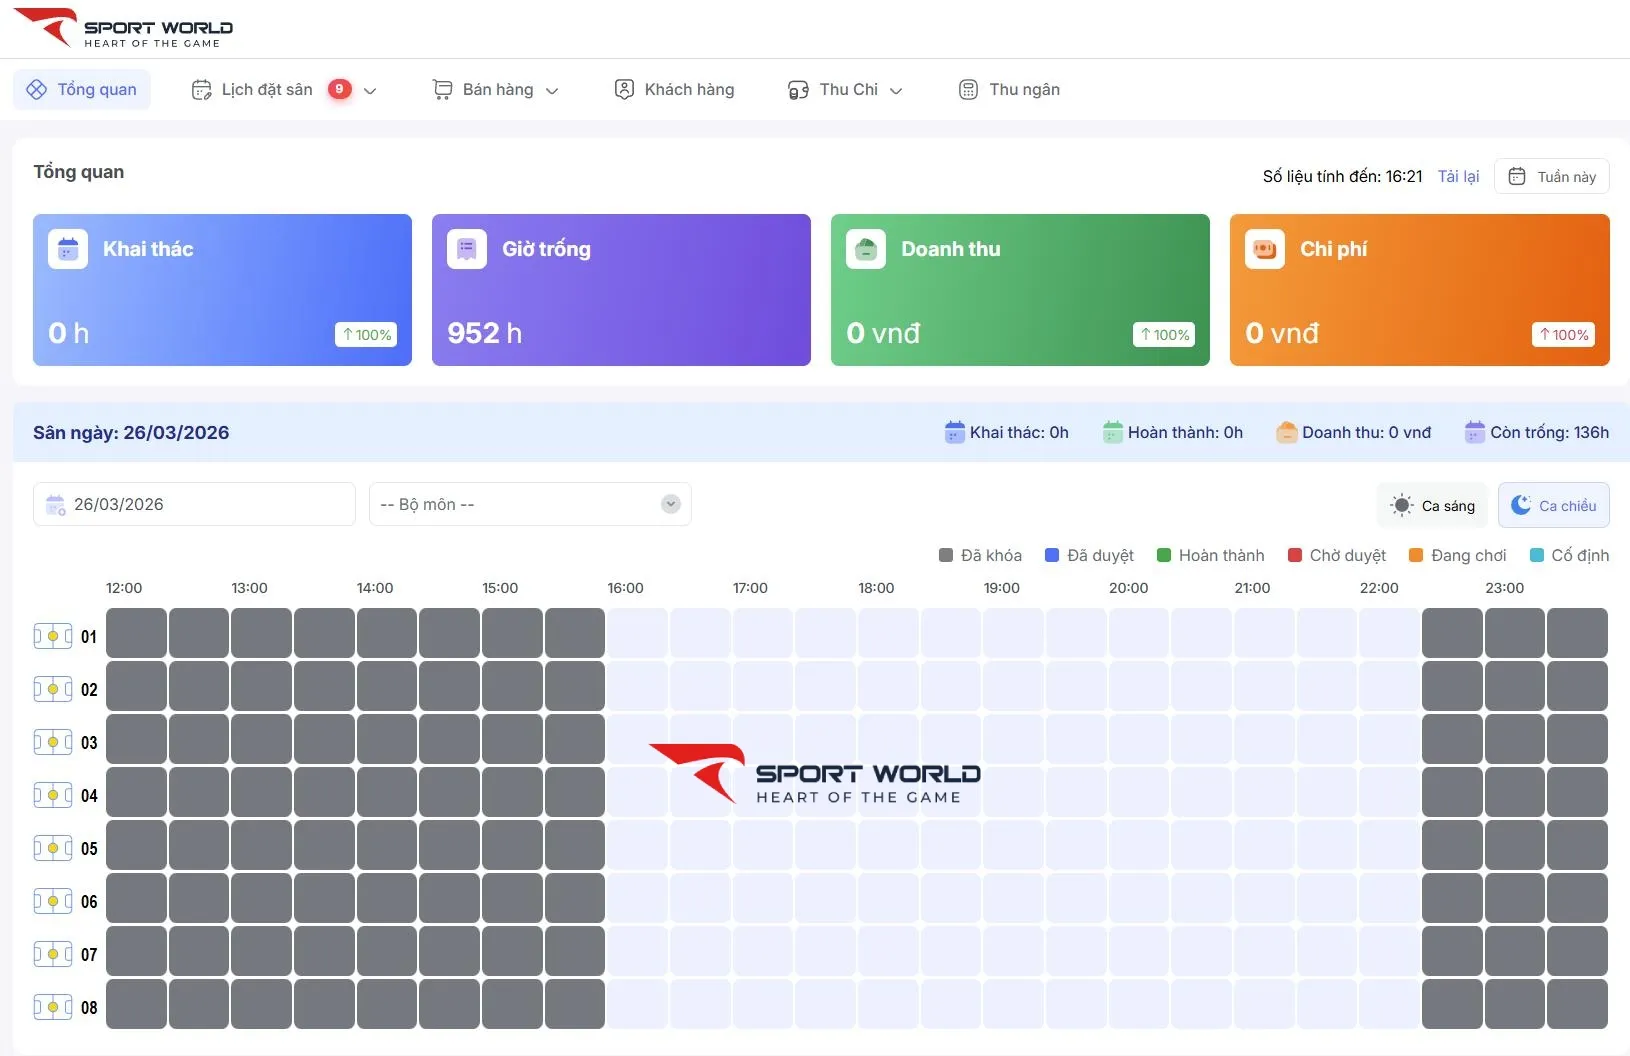
Task: Click the Khai thác calendar card icon
Action: pyautogui.click(x=68, y=249)
